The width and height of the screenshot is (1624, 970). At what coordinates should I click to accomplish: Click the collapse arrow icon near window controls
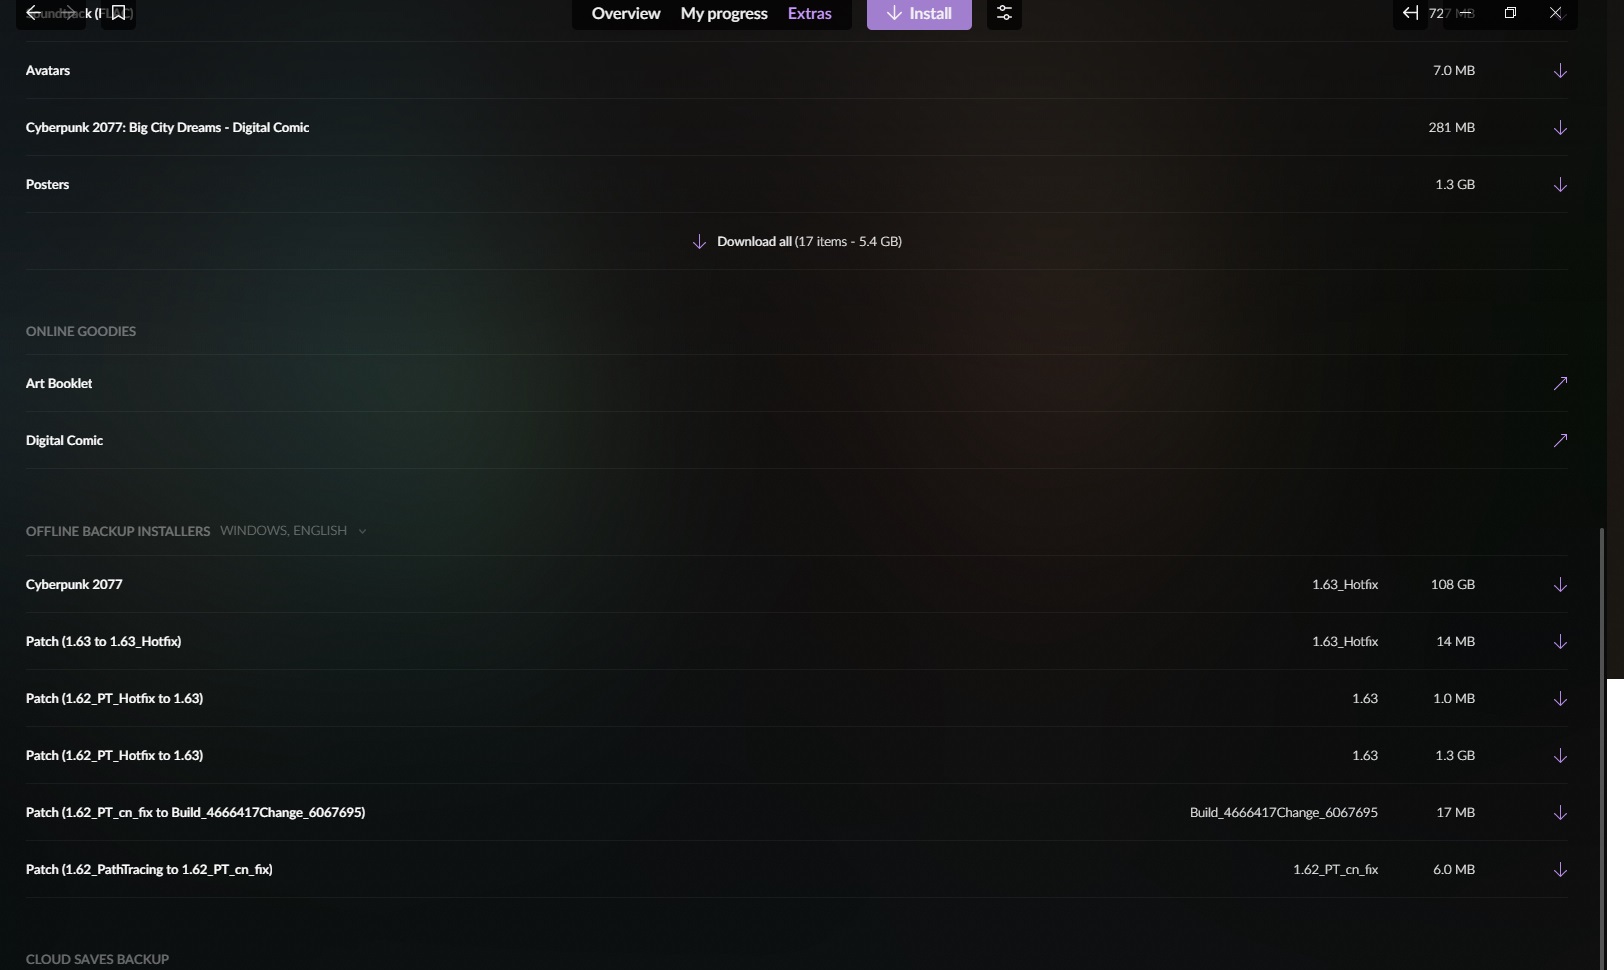click(1410, 13)
